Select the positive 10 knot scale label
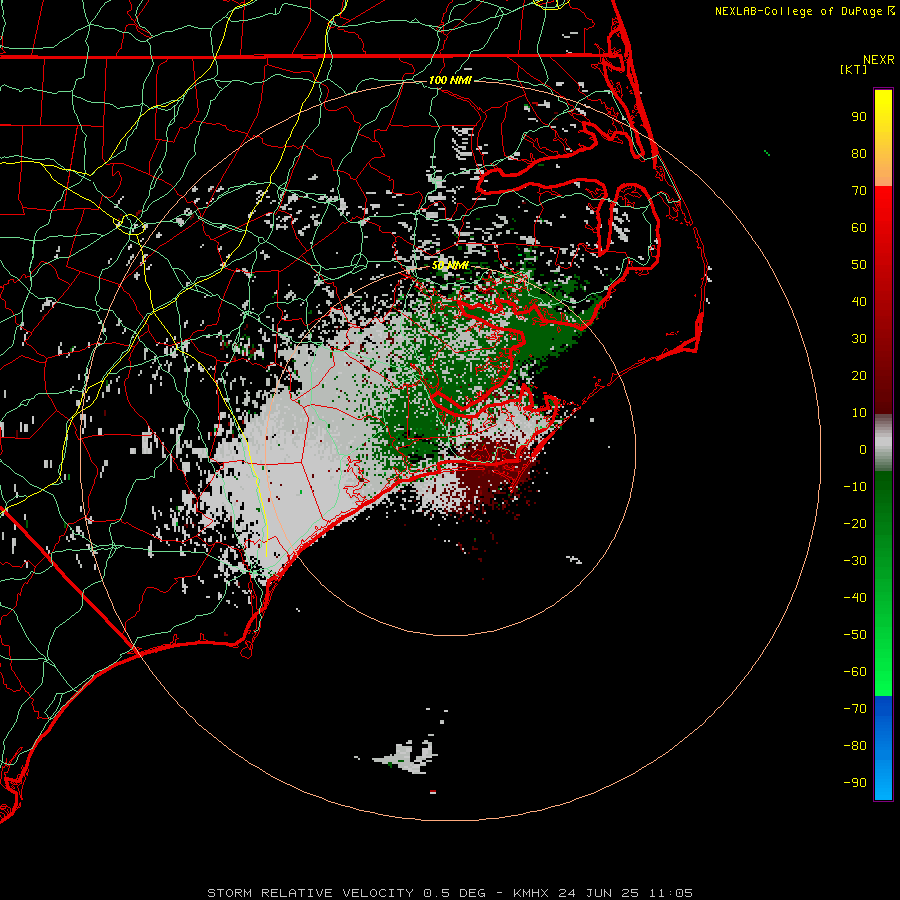Image resolution: width=900 pixels, height=900 pixels. click(x=859, y=413)
